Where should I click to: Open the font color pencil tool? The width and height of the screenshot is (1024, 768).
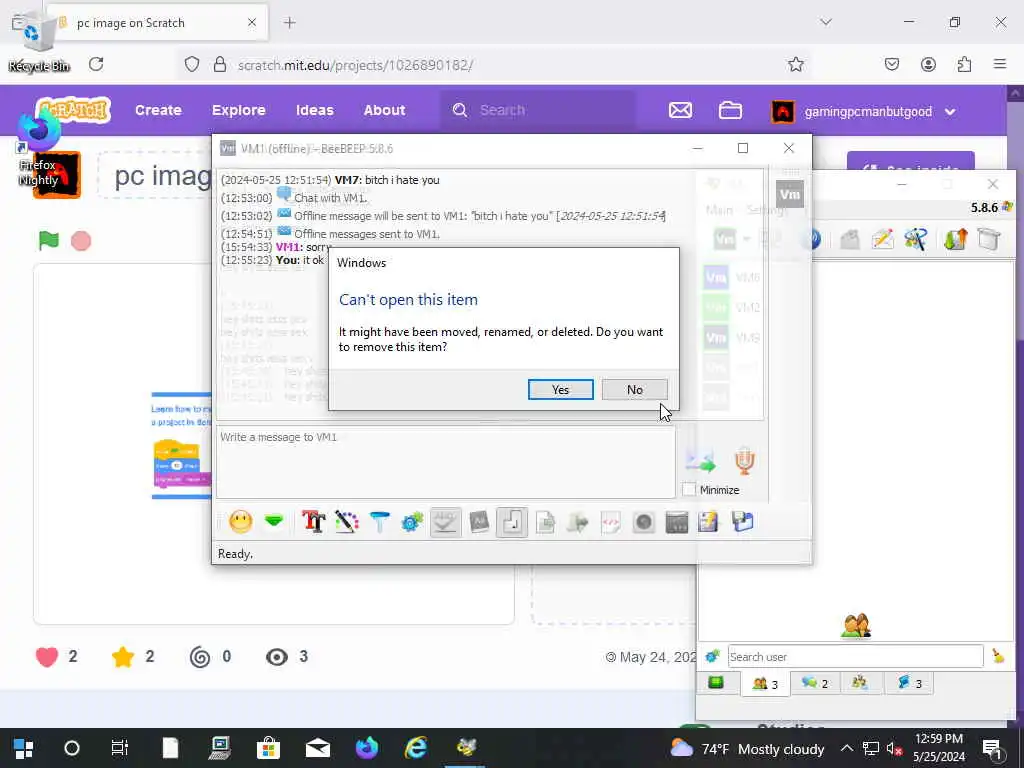[347, 522]
